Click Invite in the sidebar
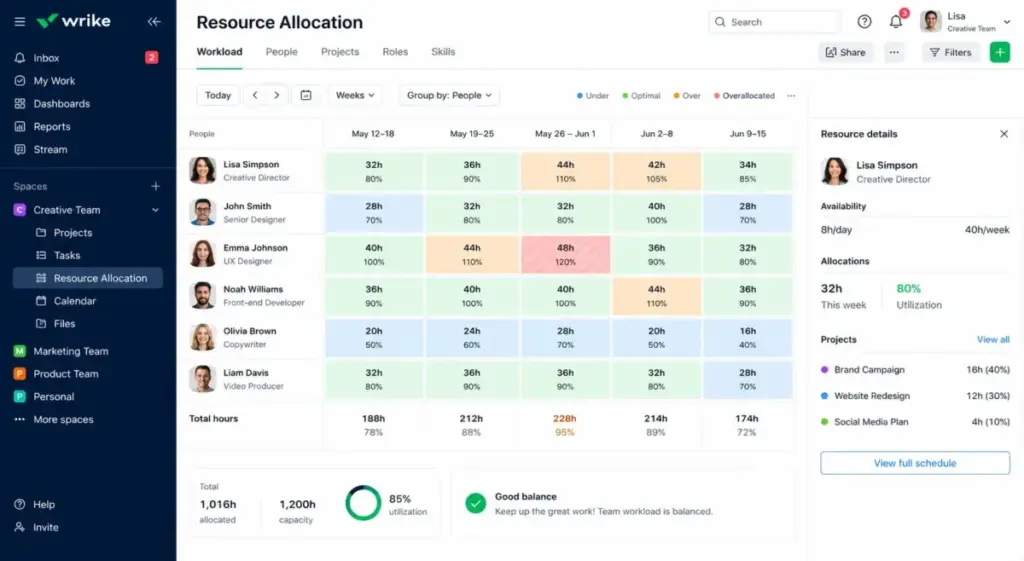The width and height of the screenshot is (1024, 561). click(45, 528)
